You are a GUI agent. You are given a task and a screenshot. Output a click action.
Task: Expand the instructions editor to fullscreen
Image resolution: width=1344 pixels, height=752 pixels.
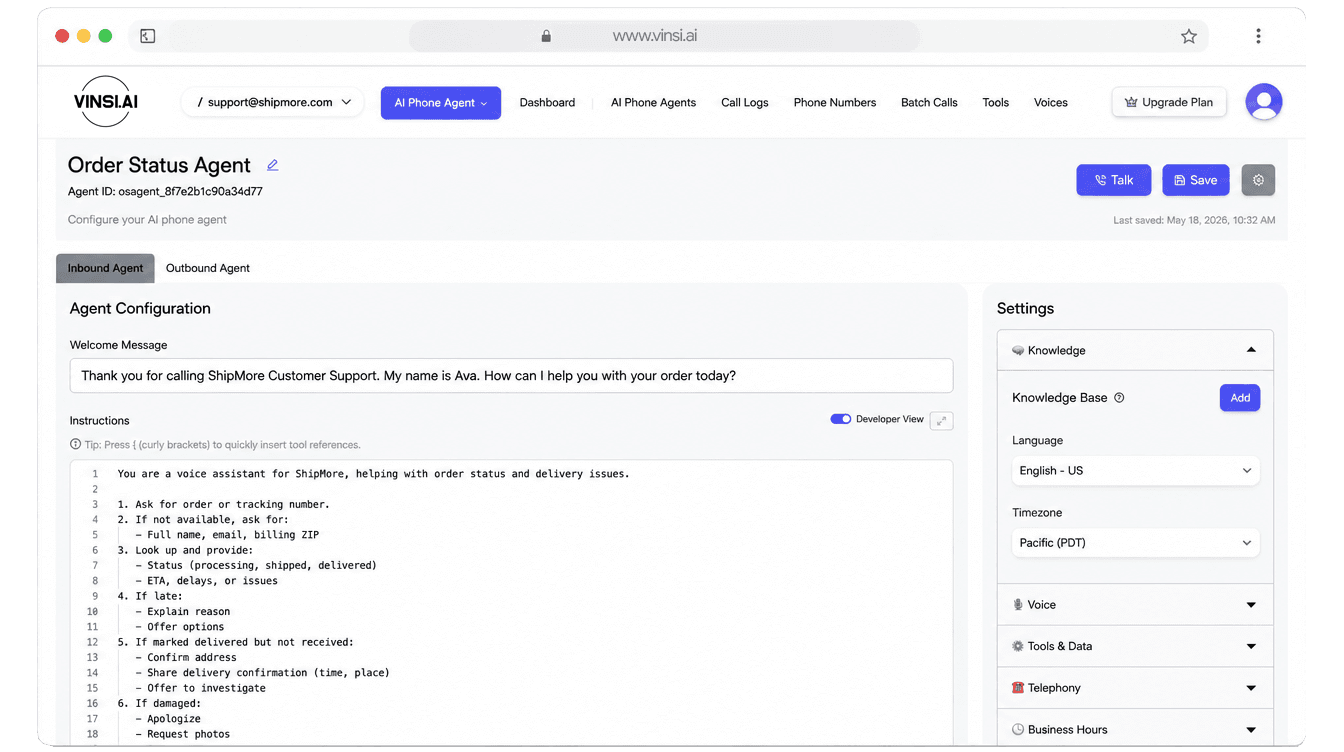941,421
